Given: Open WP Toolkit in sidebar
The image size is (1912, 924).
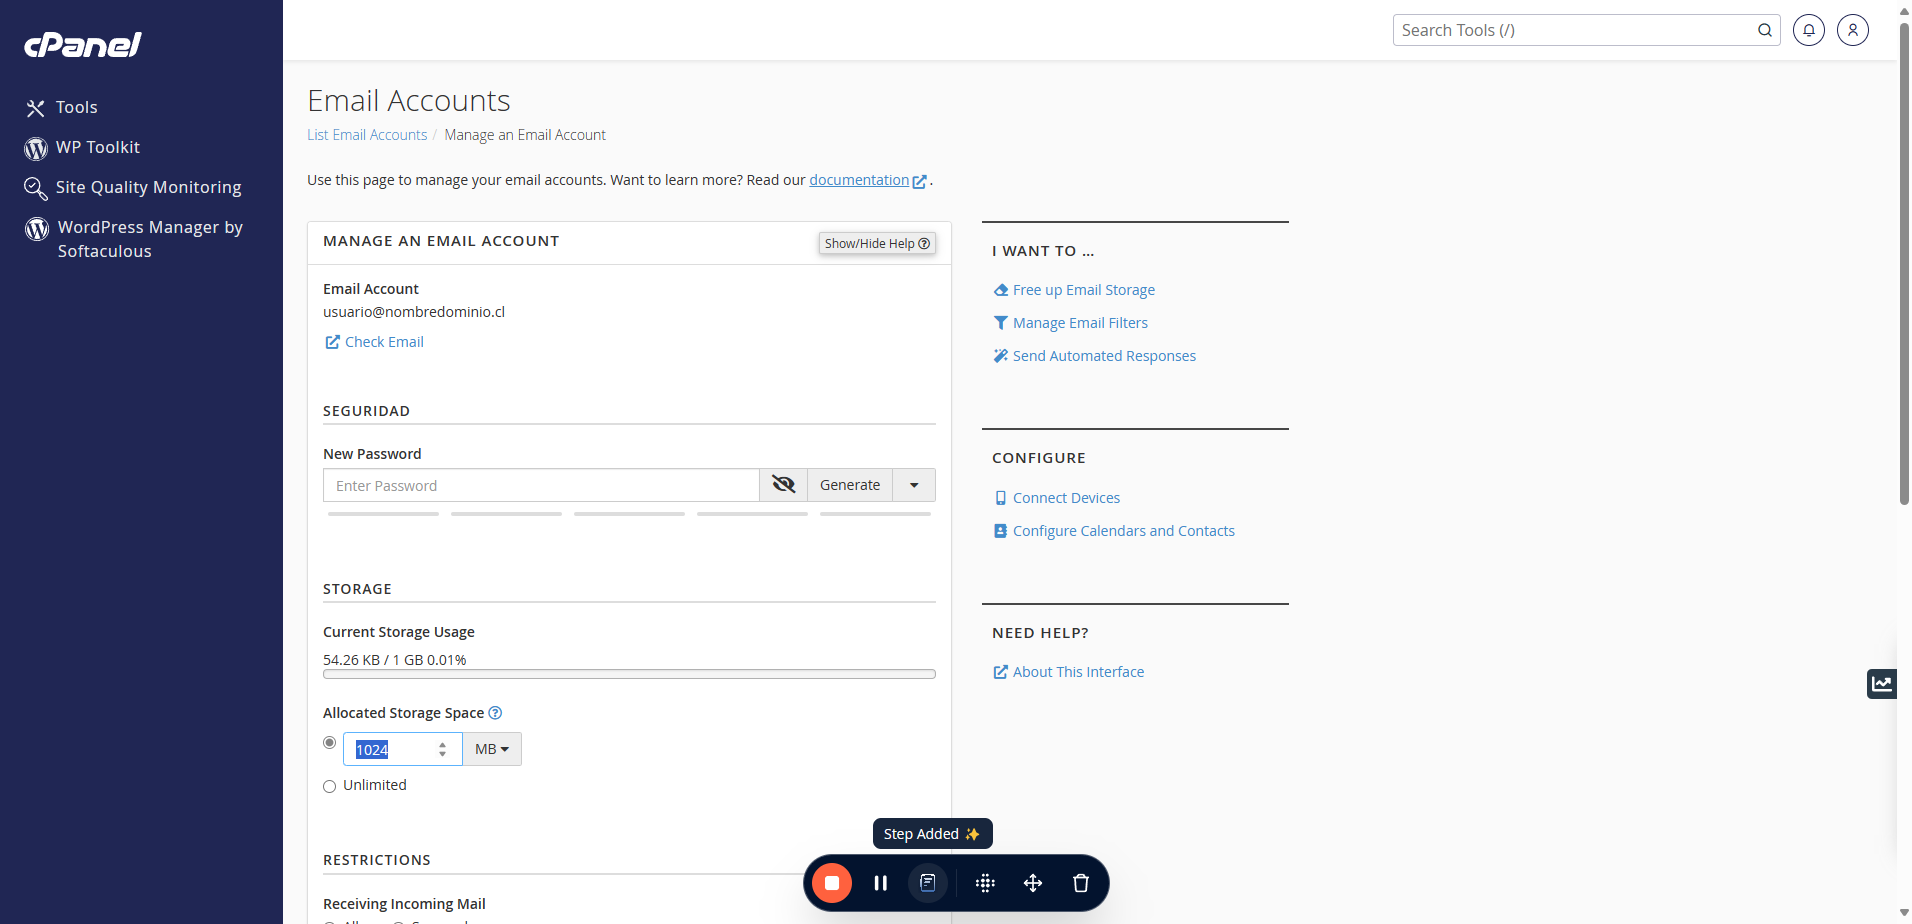Looking at the screenshot, I should click(98, 147).
